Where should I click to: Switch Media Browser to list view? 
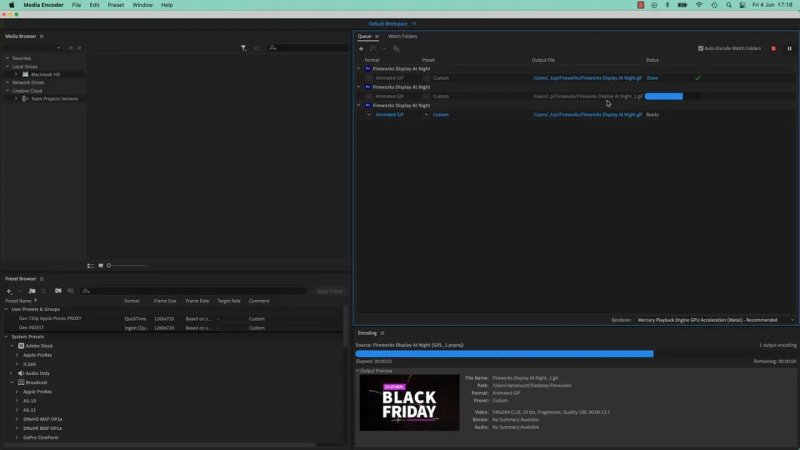90,266
